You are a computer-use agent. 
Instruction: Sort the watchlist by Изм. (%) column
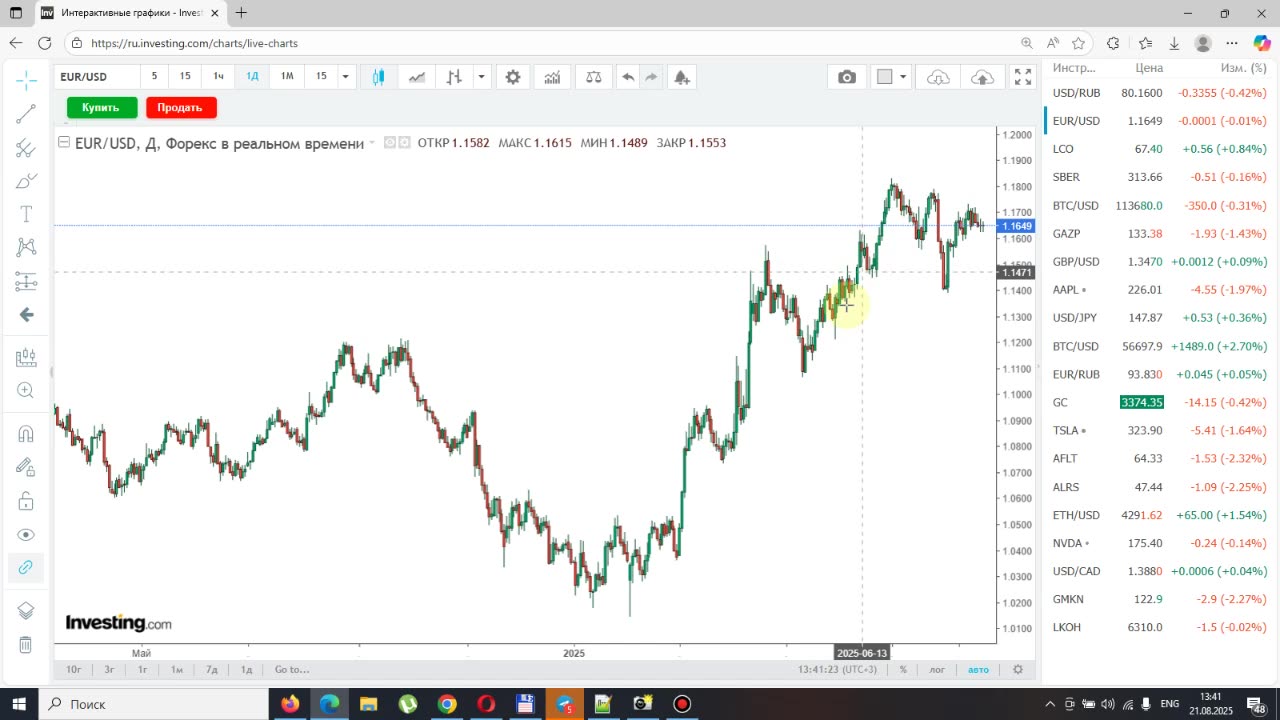(1243, 68)
